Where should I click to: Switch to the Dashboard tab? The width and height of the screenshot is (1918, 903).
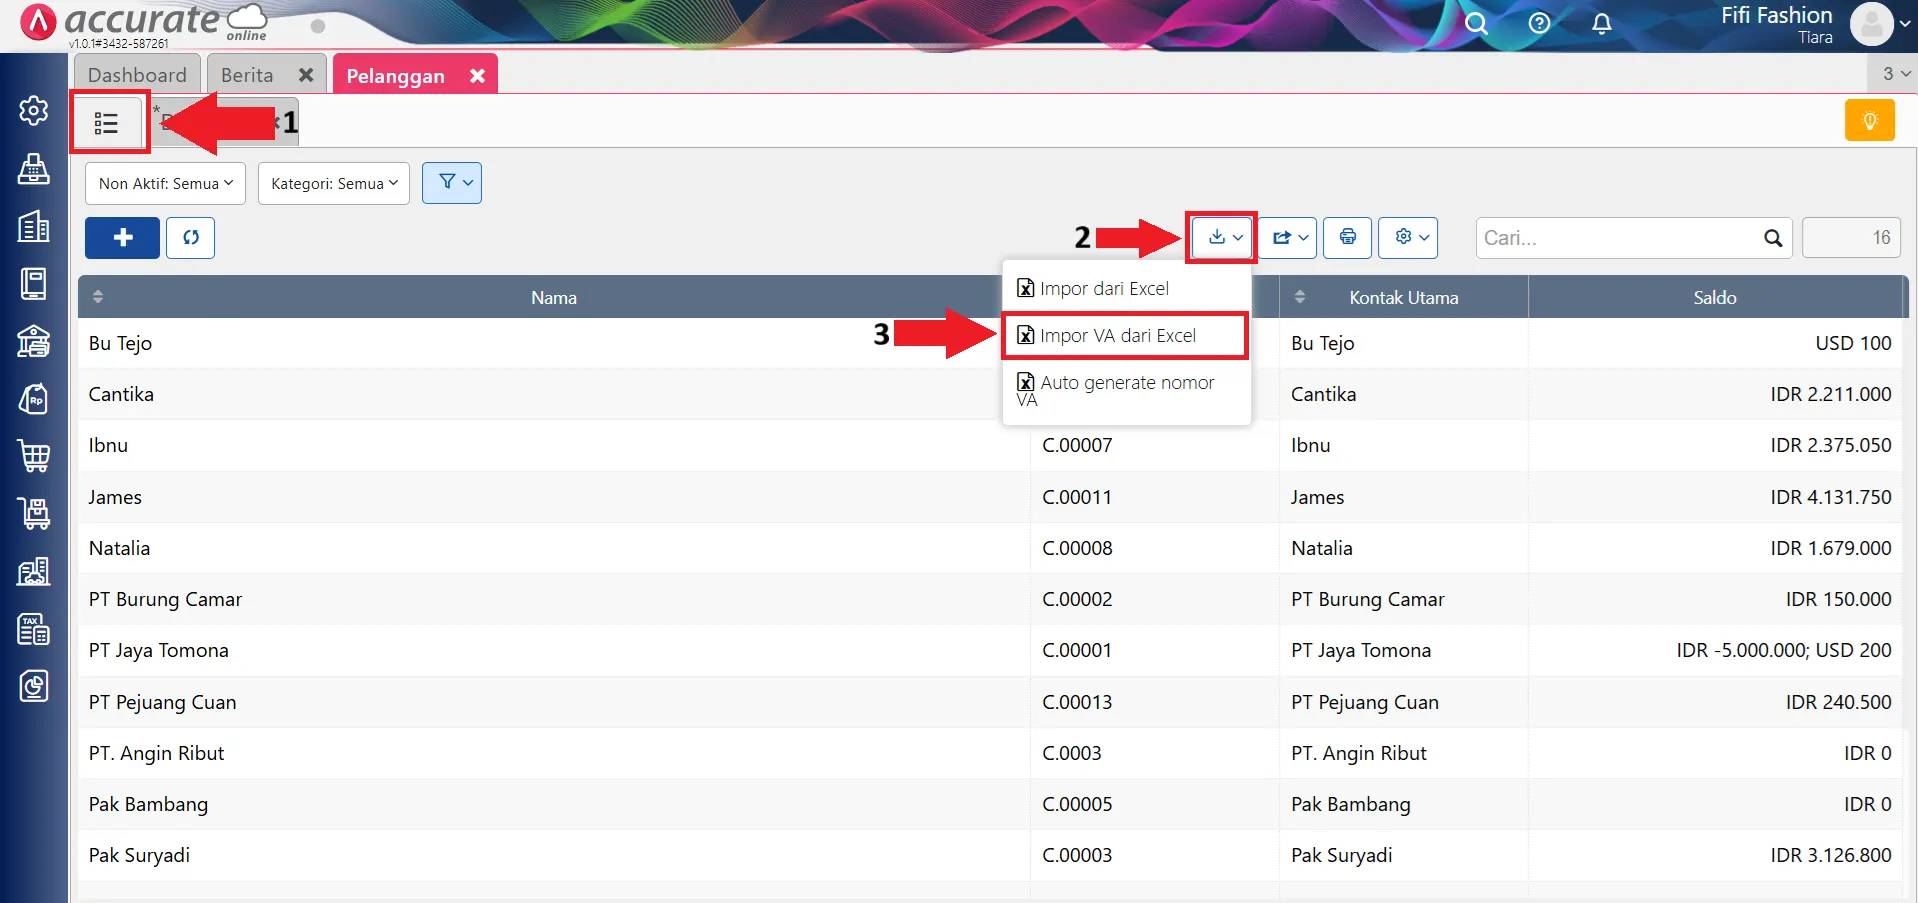137,75
